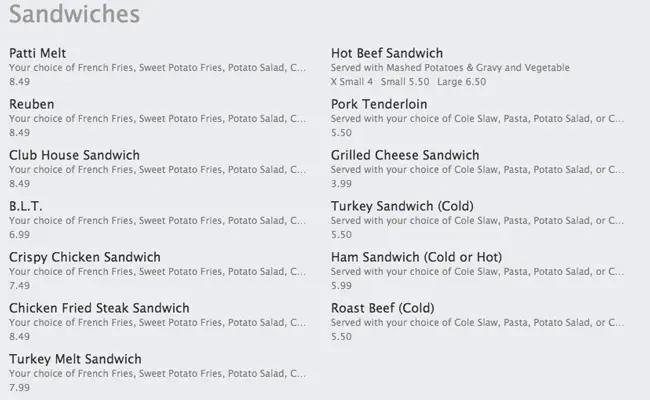The image size is (650, 400).
Task: Open the Crispy Chicken Sandwich entry
Action: pos(84,257)
